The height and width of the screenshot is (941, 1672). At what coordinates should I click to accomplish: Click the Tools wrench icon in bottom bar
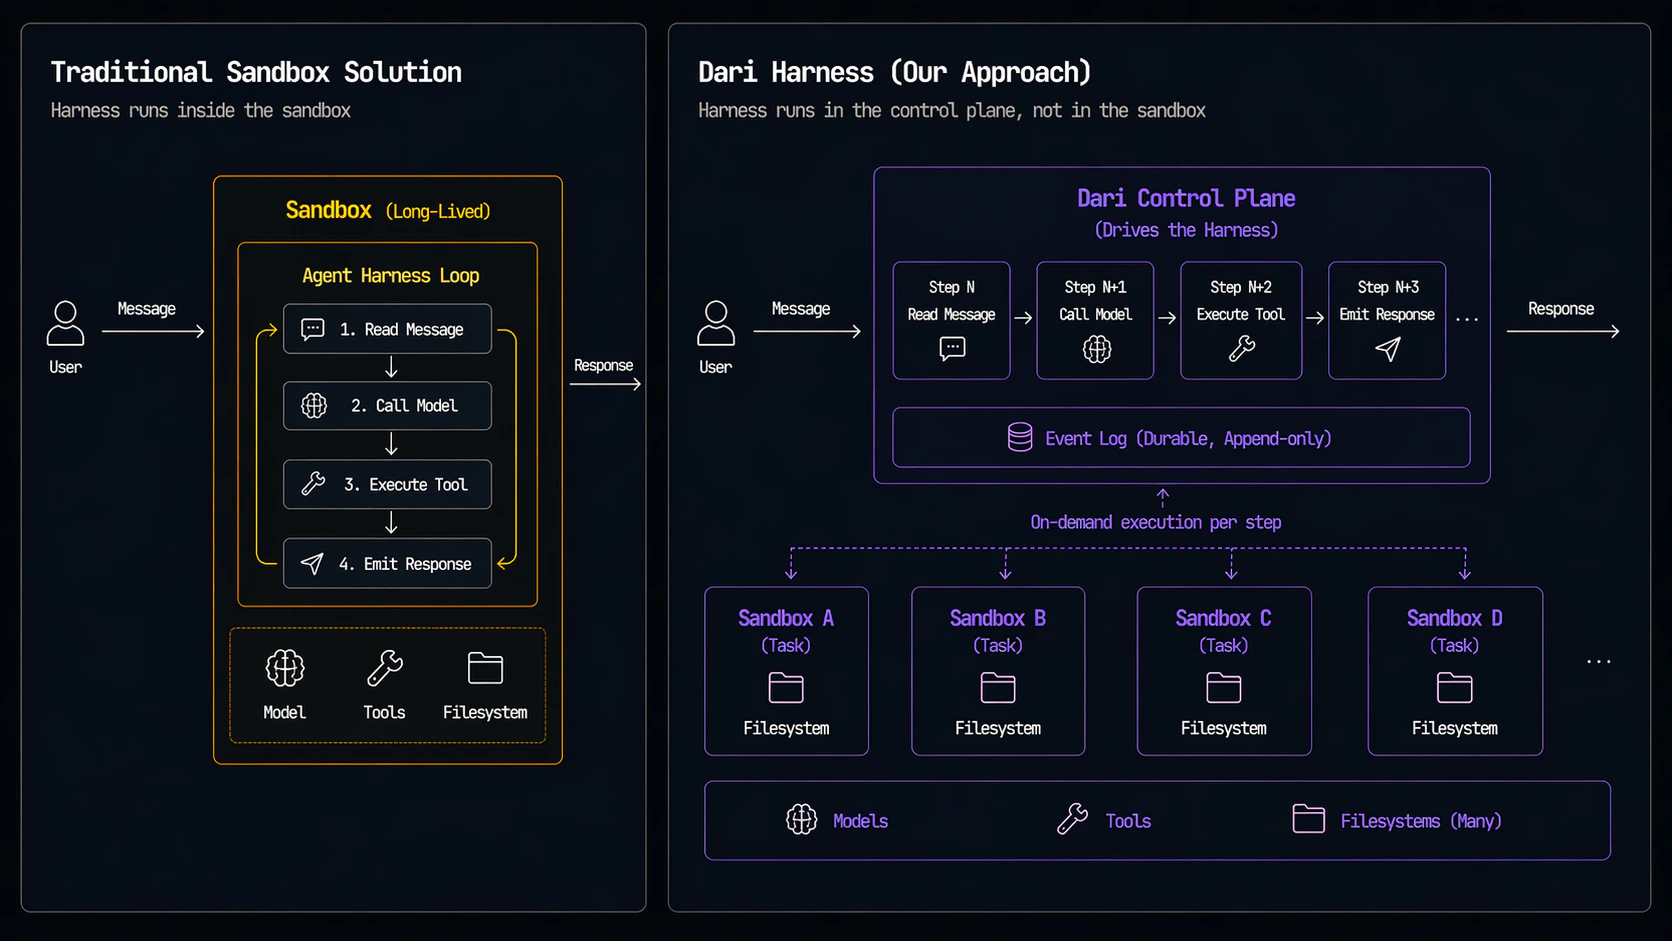1073,819
